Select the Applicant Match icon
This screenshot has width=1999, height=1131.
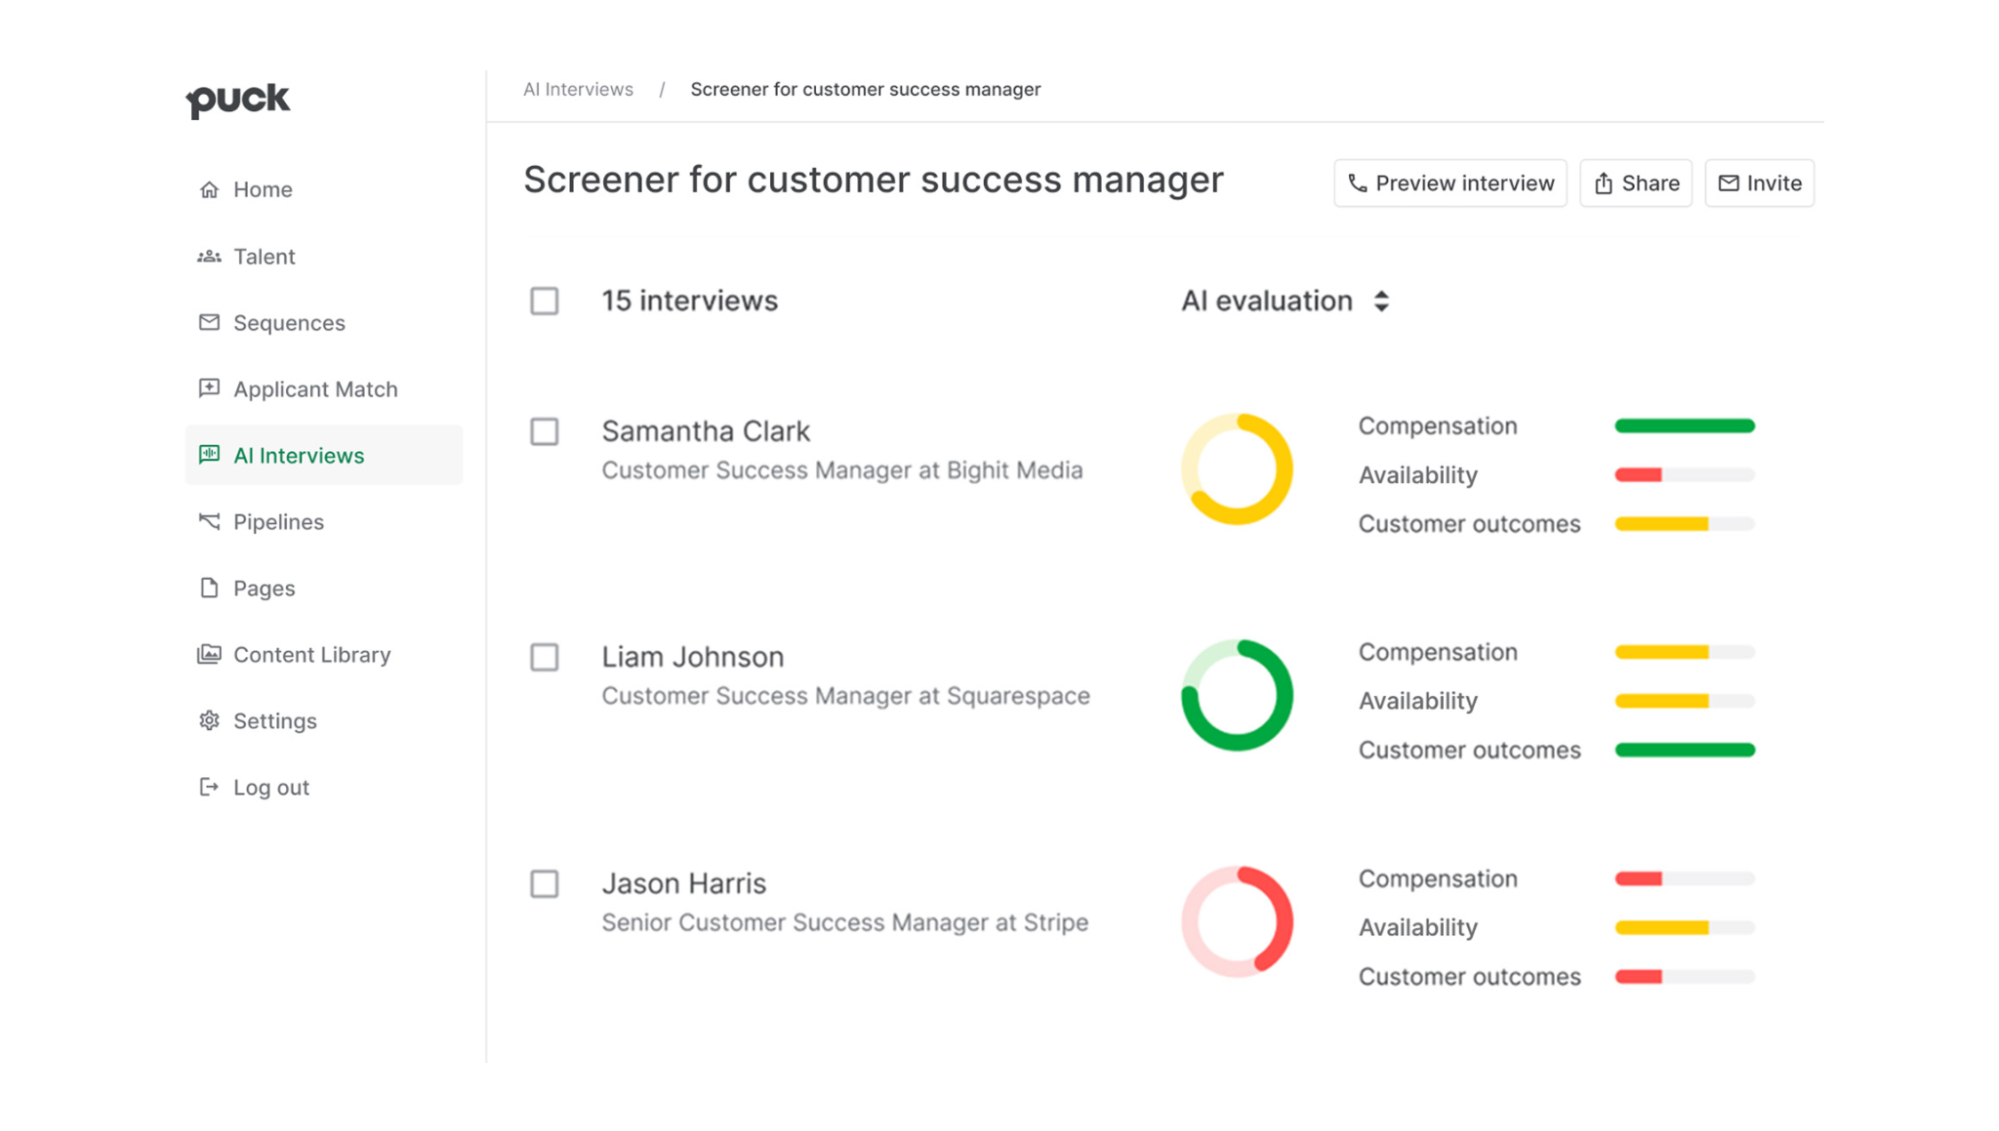208,388
